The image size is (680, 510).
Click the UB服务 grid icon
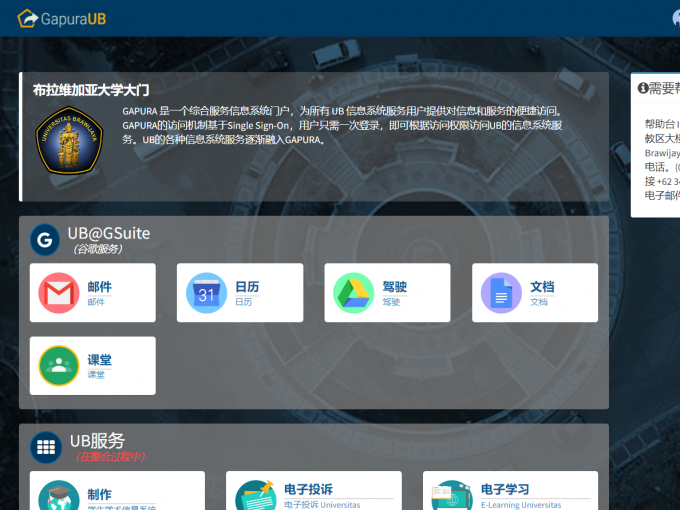tap(46, 447)
